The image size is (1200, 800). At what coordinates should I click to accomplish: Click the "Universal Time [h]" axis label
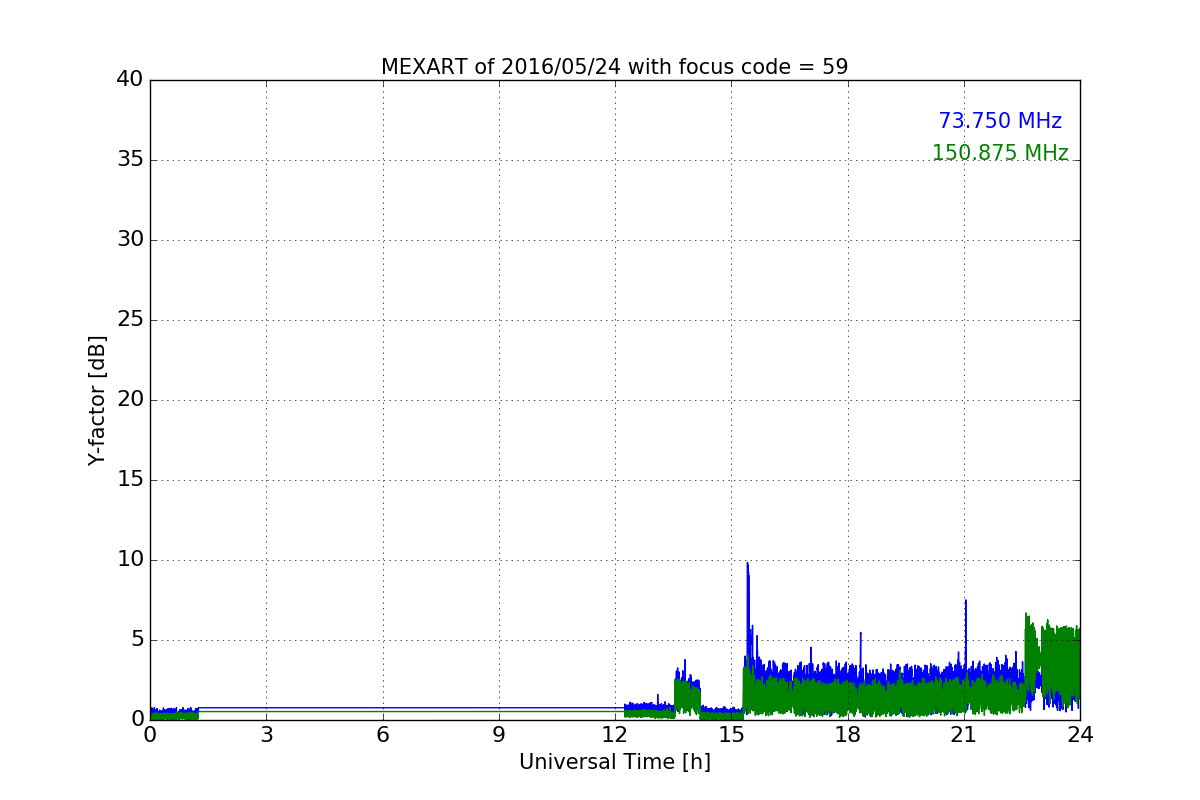[614, 762]
